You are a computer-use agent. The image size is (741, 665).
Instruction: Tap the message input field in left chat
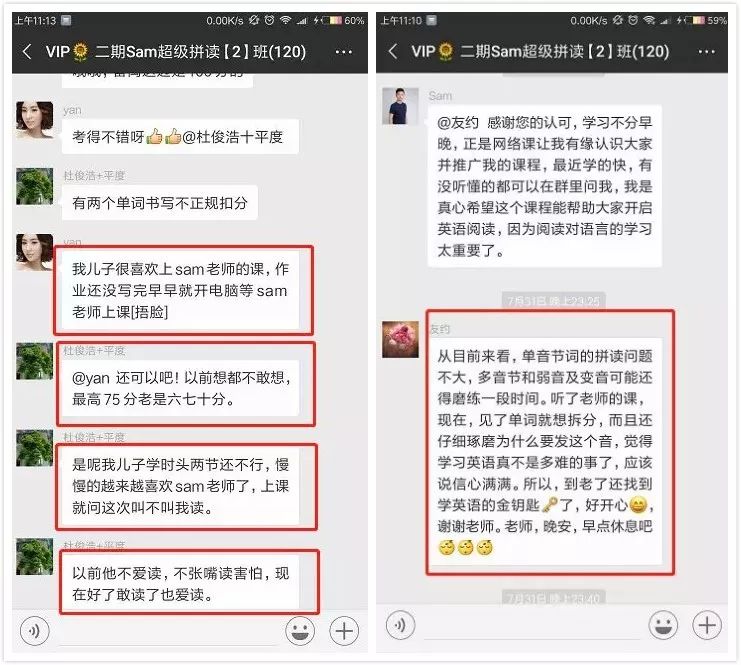tap(167, 632)
